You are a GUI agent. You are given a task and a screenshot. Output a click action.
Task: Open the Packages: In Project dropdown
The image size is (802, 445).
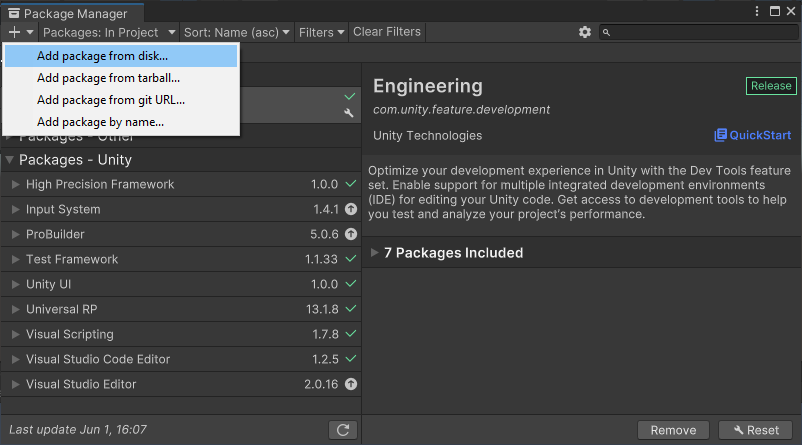point(109,32)
